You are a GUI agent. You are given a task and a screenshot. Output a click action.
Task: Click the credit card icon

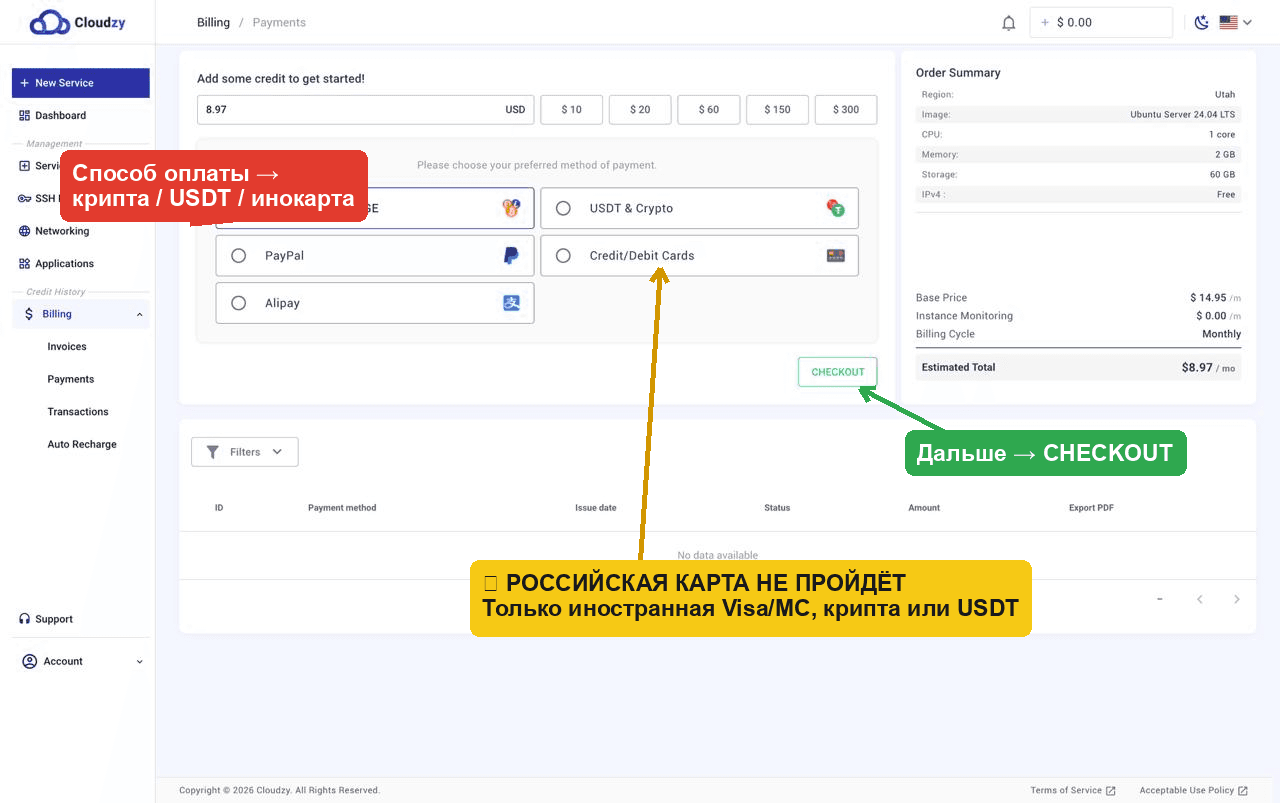836,256
